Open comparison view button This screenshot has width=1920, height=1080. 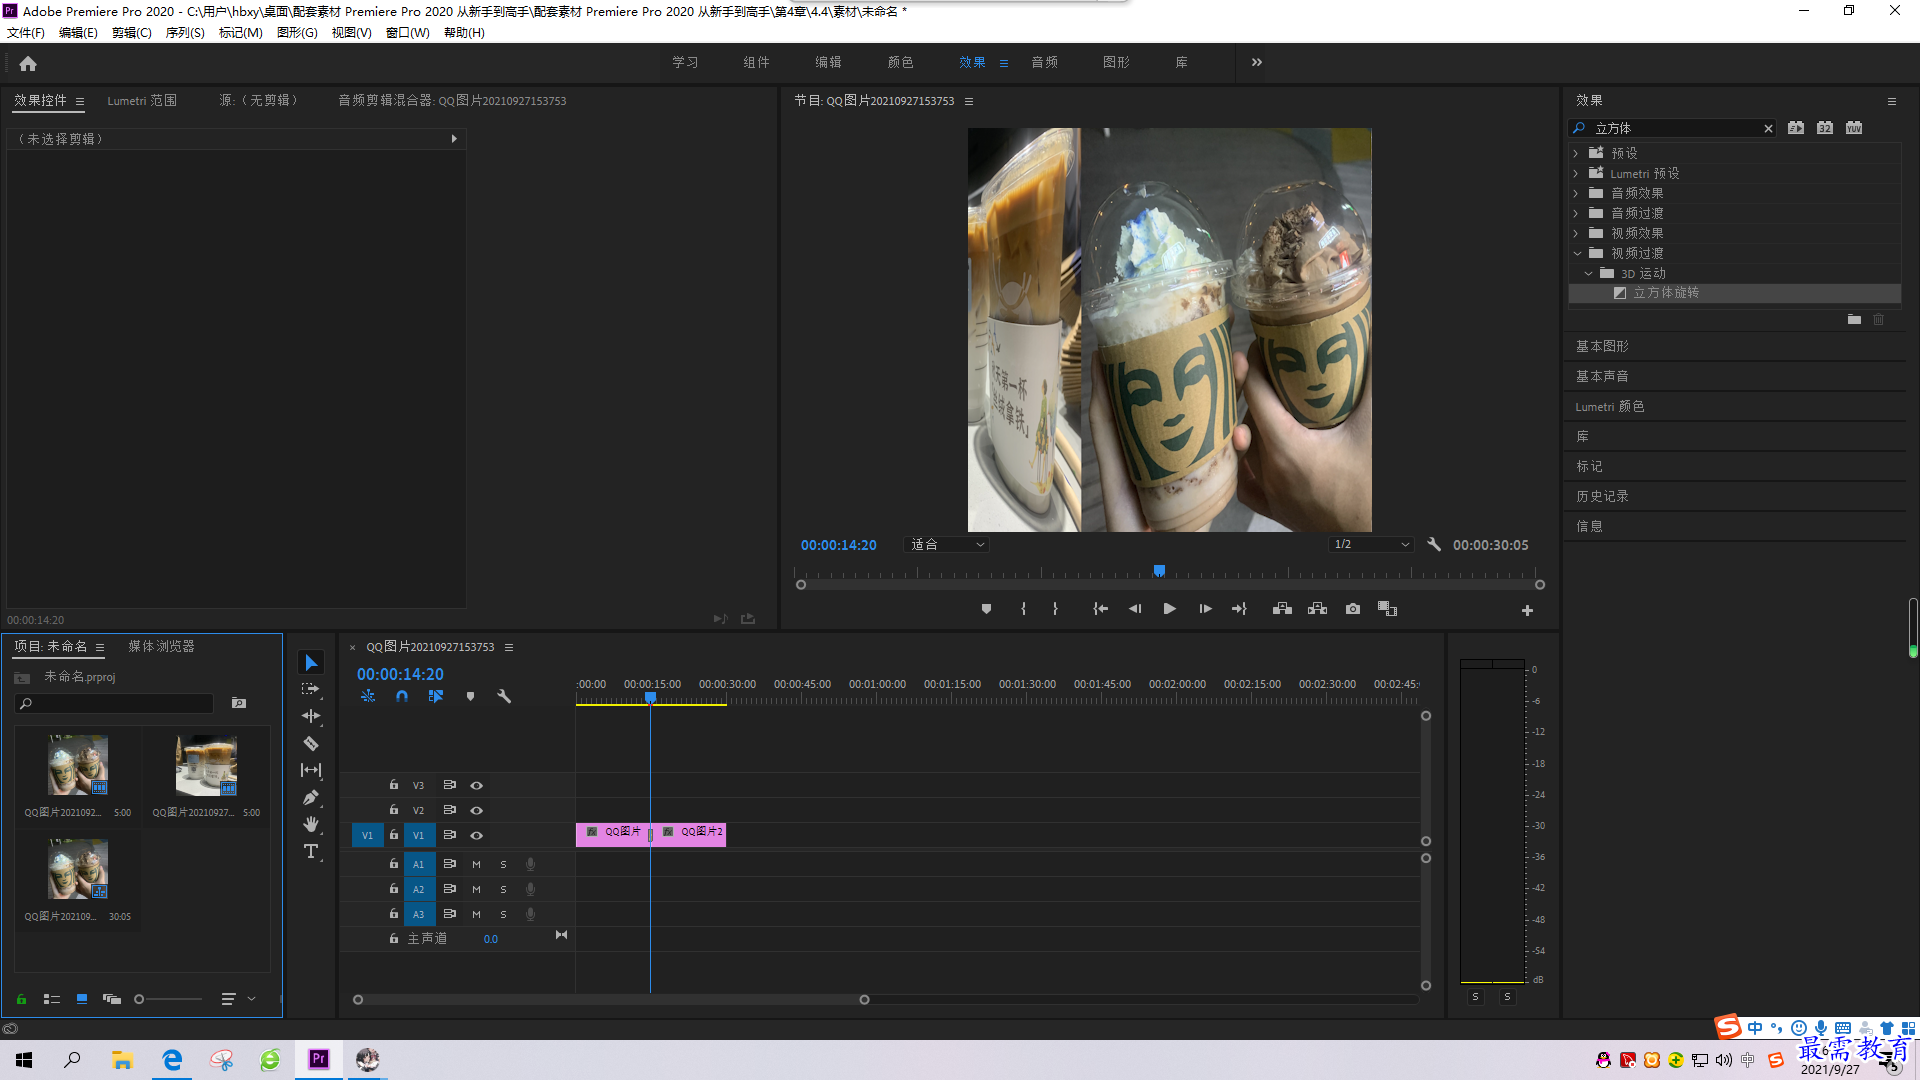pyautogui.click(x=1387, y=609)
